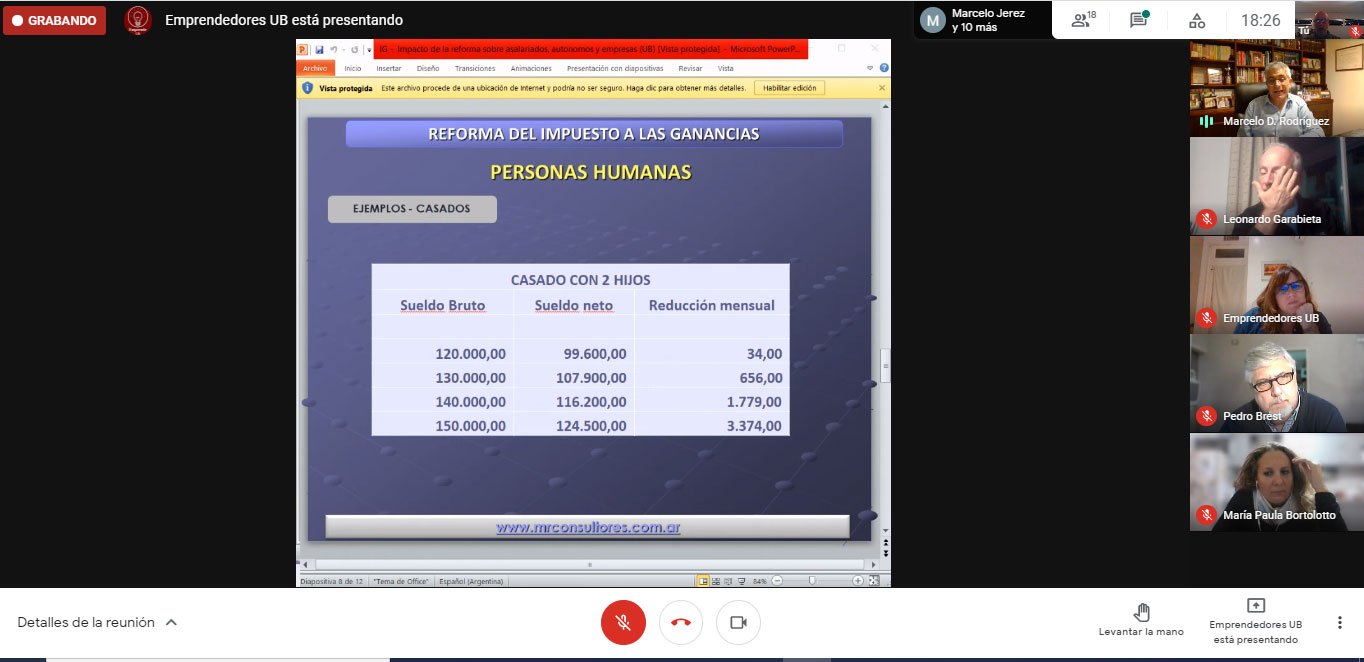The width and height of the screenshot is (1364, 662).
Task: Hang up with the red phone button
Action: tap(681, 622)
